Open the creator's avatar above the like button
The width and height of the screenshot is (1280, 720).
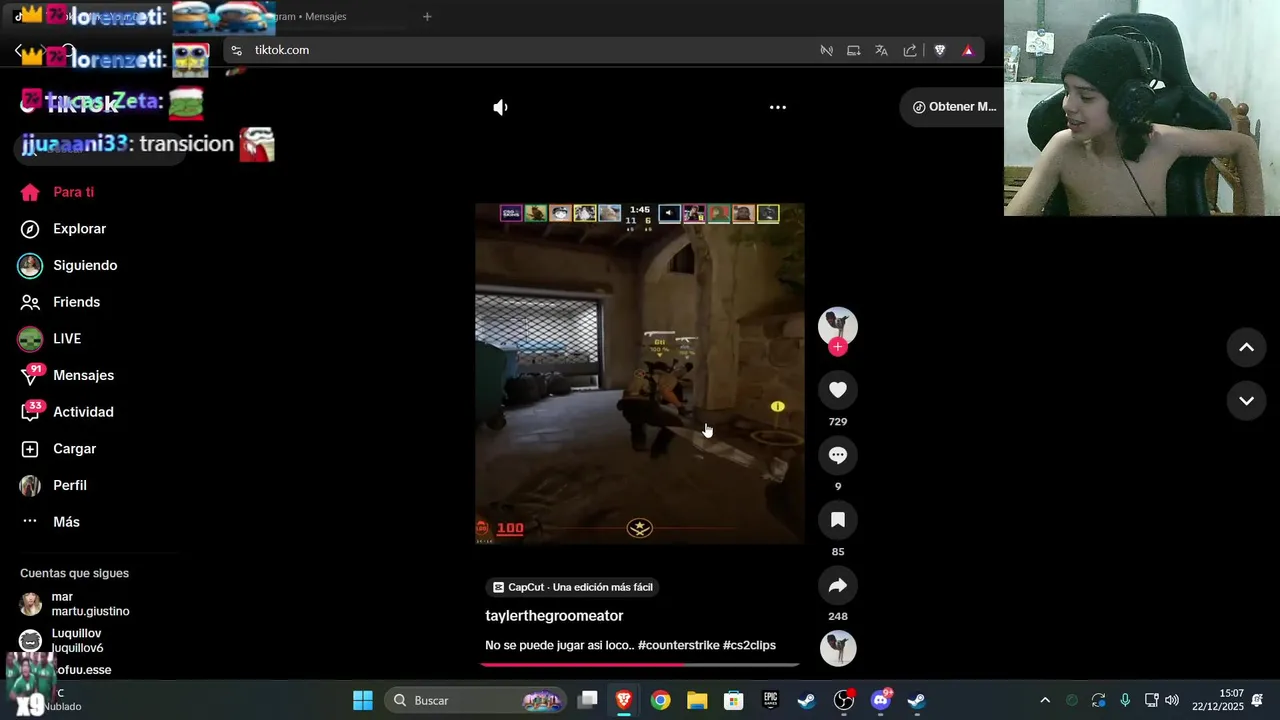(838, 326)
